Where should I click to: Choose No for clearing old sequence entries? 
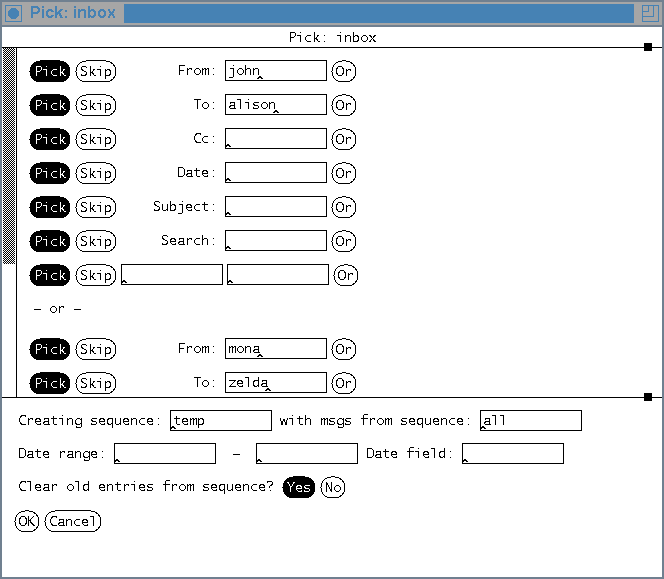click(332, 487)
